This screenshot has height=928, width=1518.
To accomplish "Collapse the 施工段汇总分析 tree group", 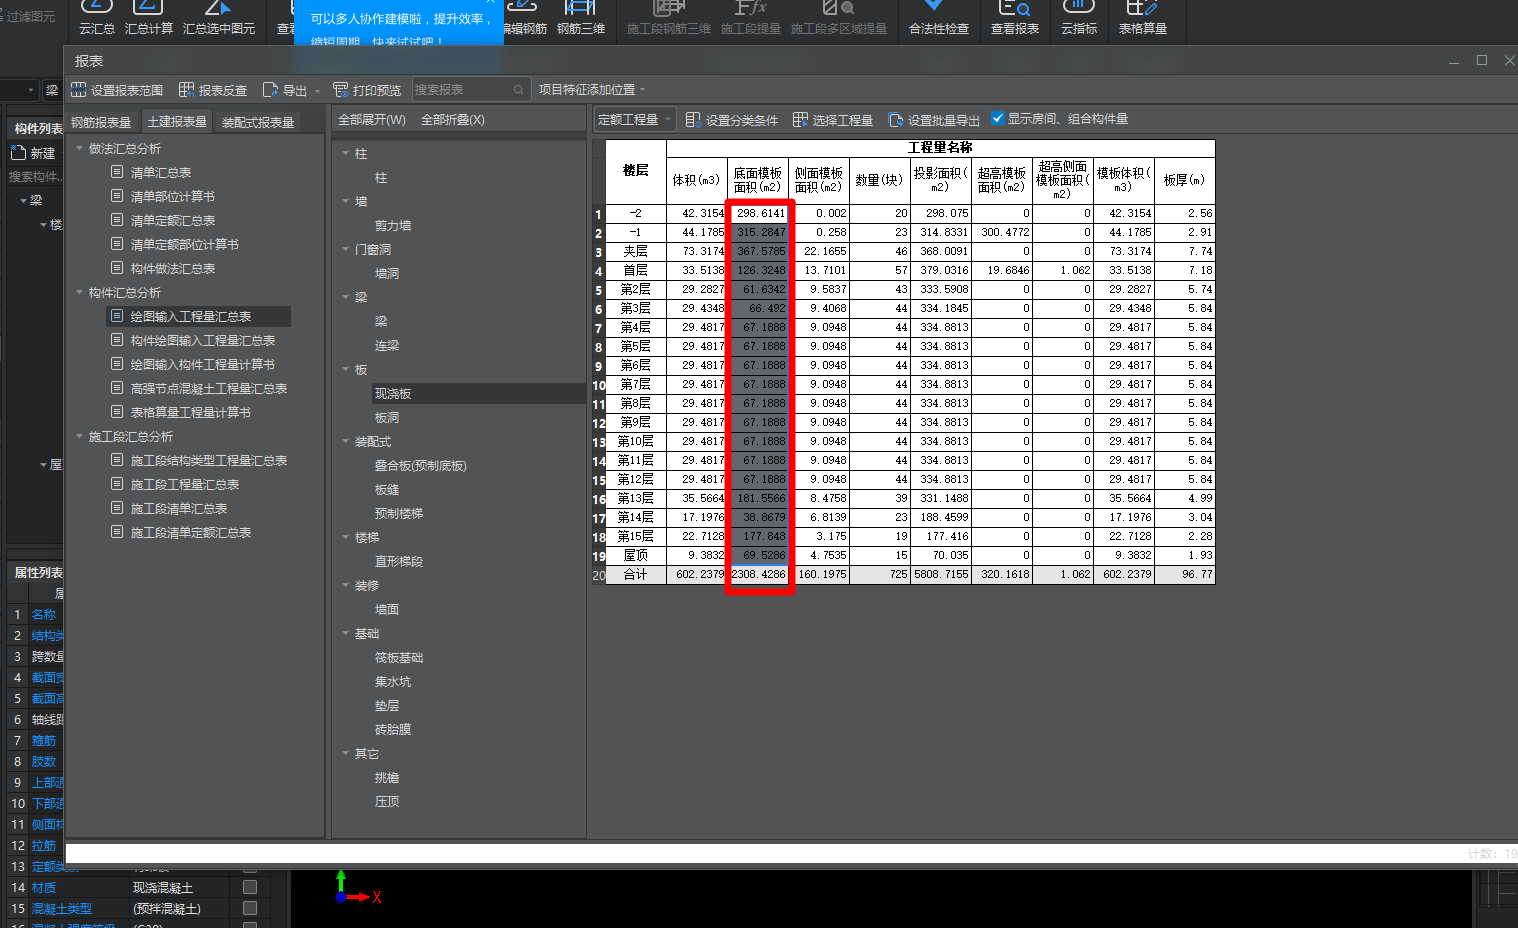I will [x=80, y=437].
